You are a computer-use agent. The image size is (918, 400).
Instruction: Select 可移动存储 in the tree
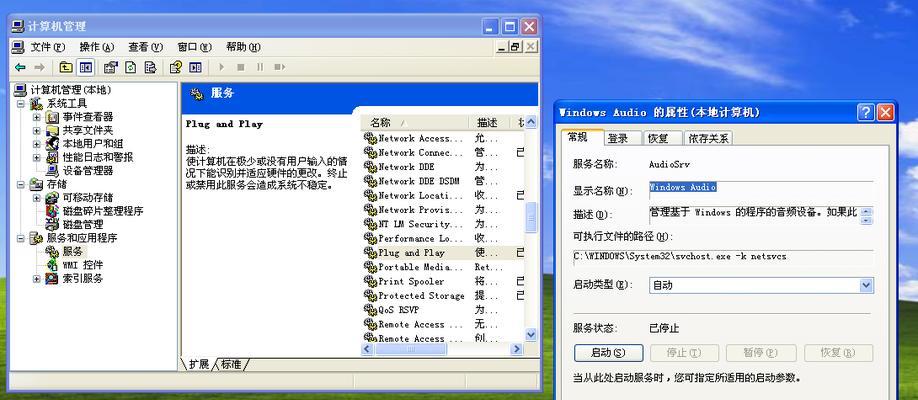coord(88,197)
